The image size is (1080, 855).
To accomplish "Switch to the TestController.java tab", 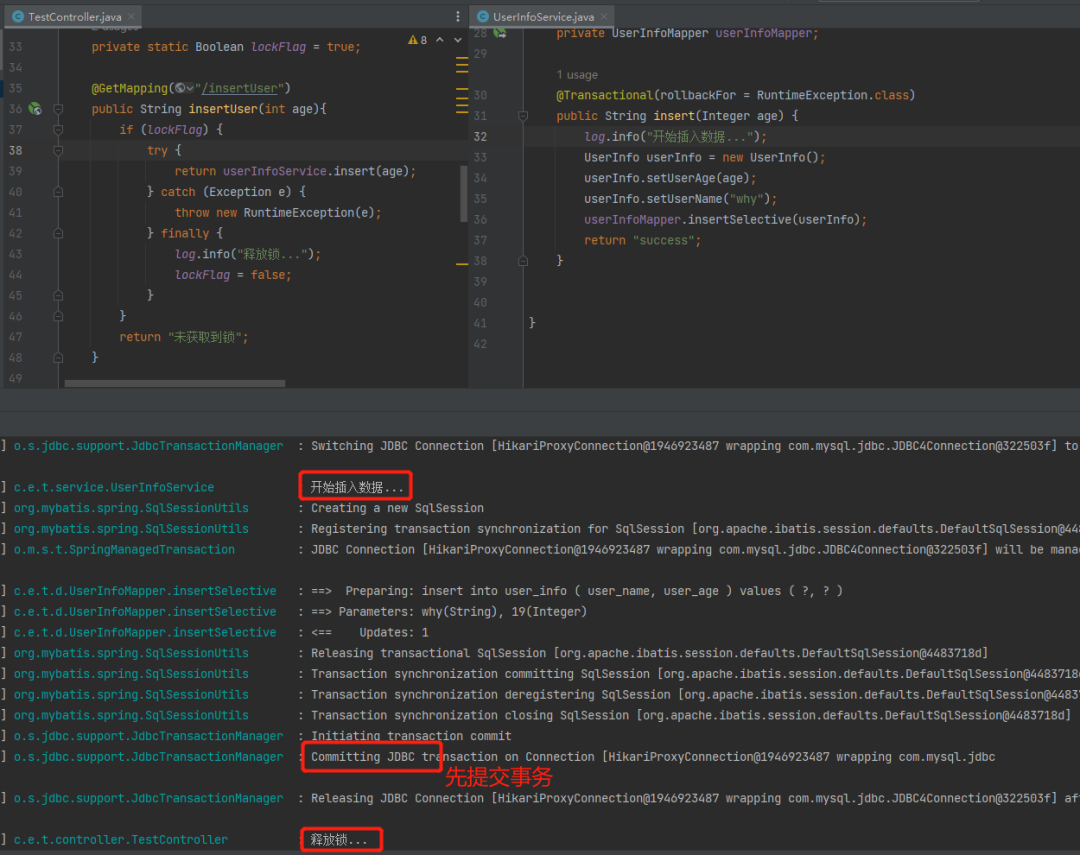I will click(x=74, y=17).
